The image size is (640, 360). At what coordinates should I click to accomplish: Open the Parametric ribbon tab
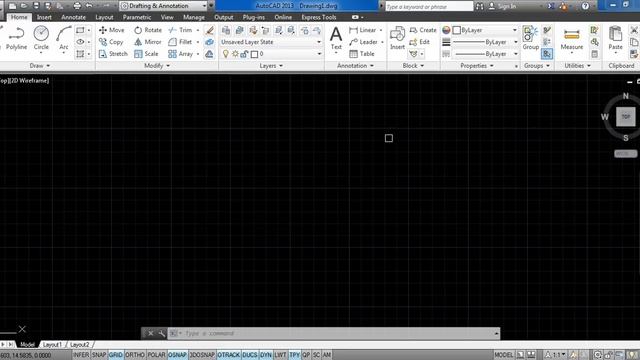(x=137, y=17)
